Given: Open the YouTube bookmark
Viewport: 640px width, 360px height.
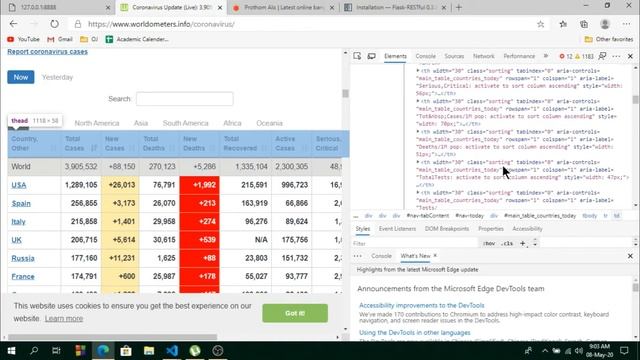Looking at the screenshot, I should click(x=23, y=39).
